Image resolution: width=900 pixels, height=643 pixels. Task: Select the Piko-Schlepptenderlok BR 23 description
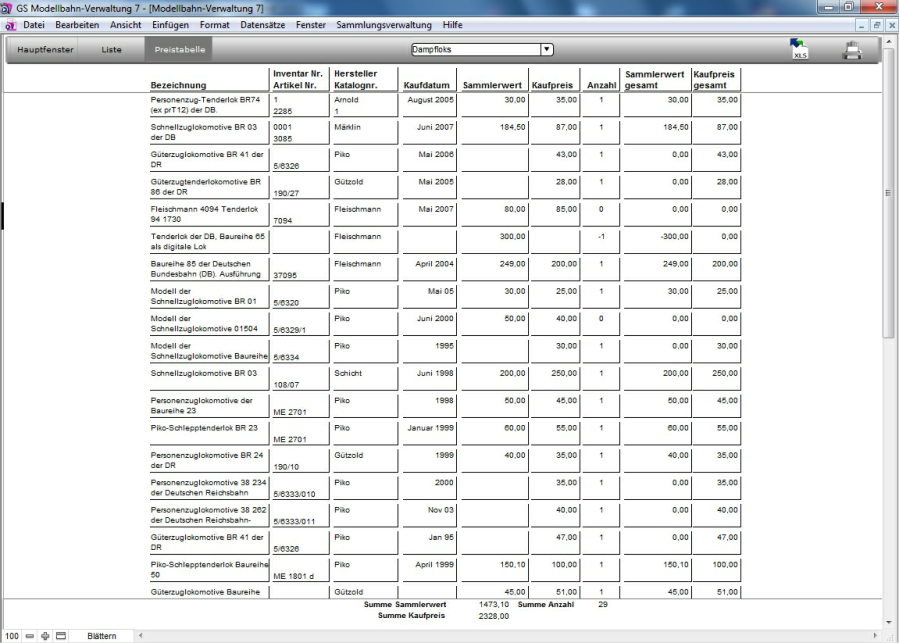(x=204, y=428)
